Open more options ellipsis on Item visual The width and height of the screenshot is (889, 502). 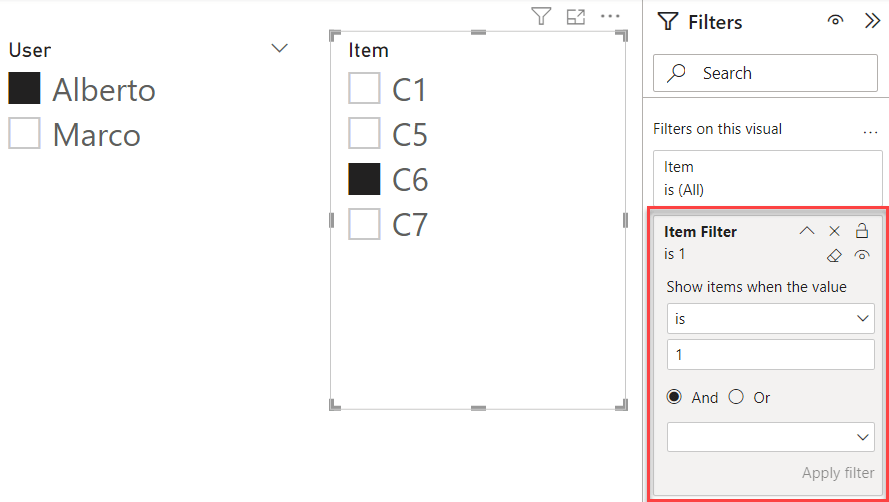(610, 16)
